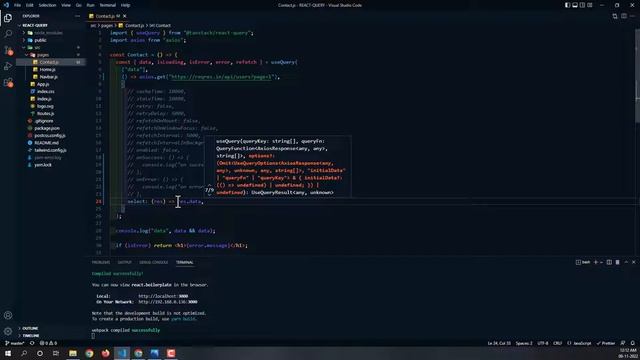
Task: Open the Extensions view
Action: pyautogui.click(x=8, y=82)
